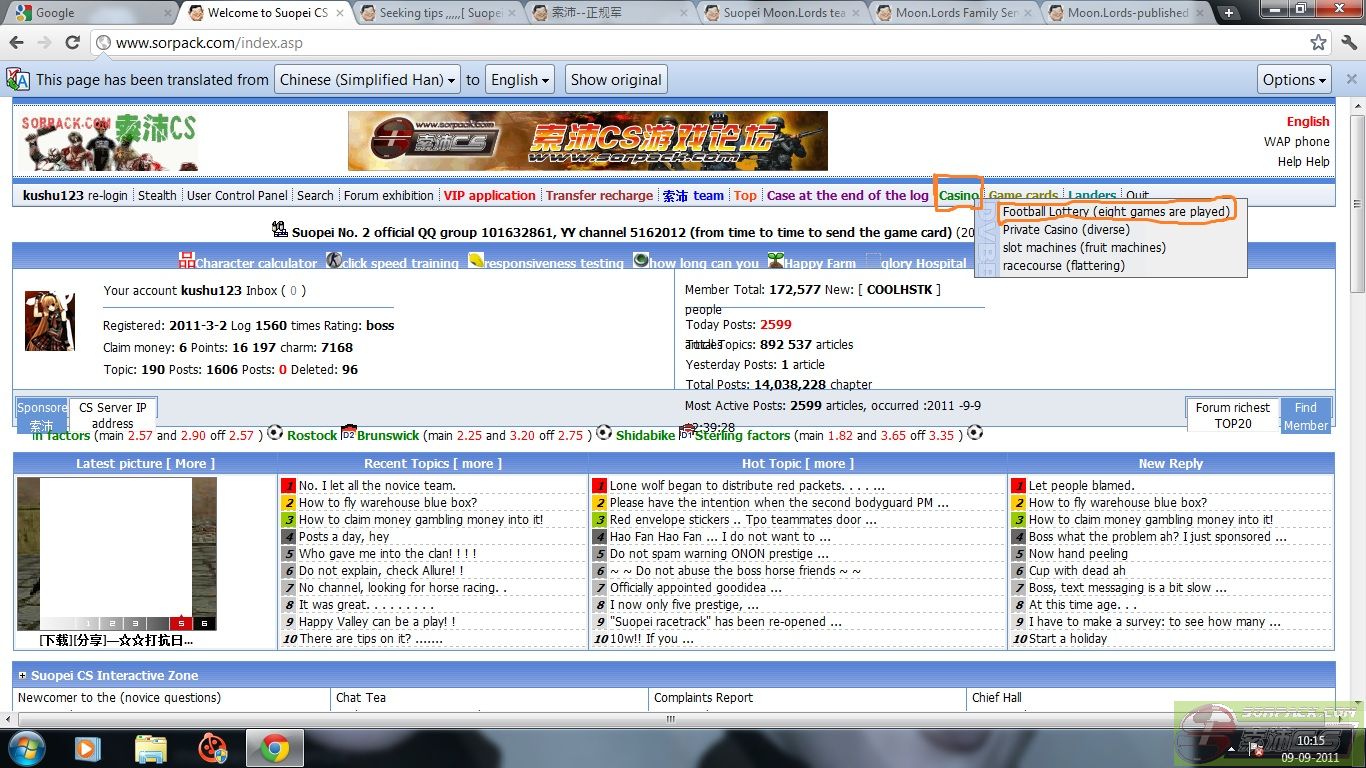Bookmark this page with the star icon
This screenshot has height=768, width=1366.
click(1318, 43)
